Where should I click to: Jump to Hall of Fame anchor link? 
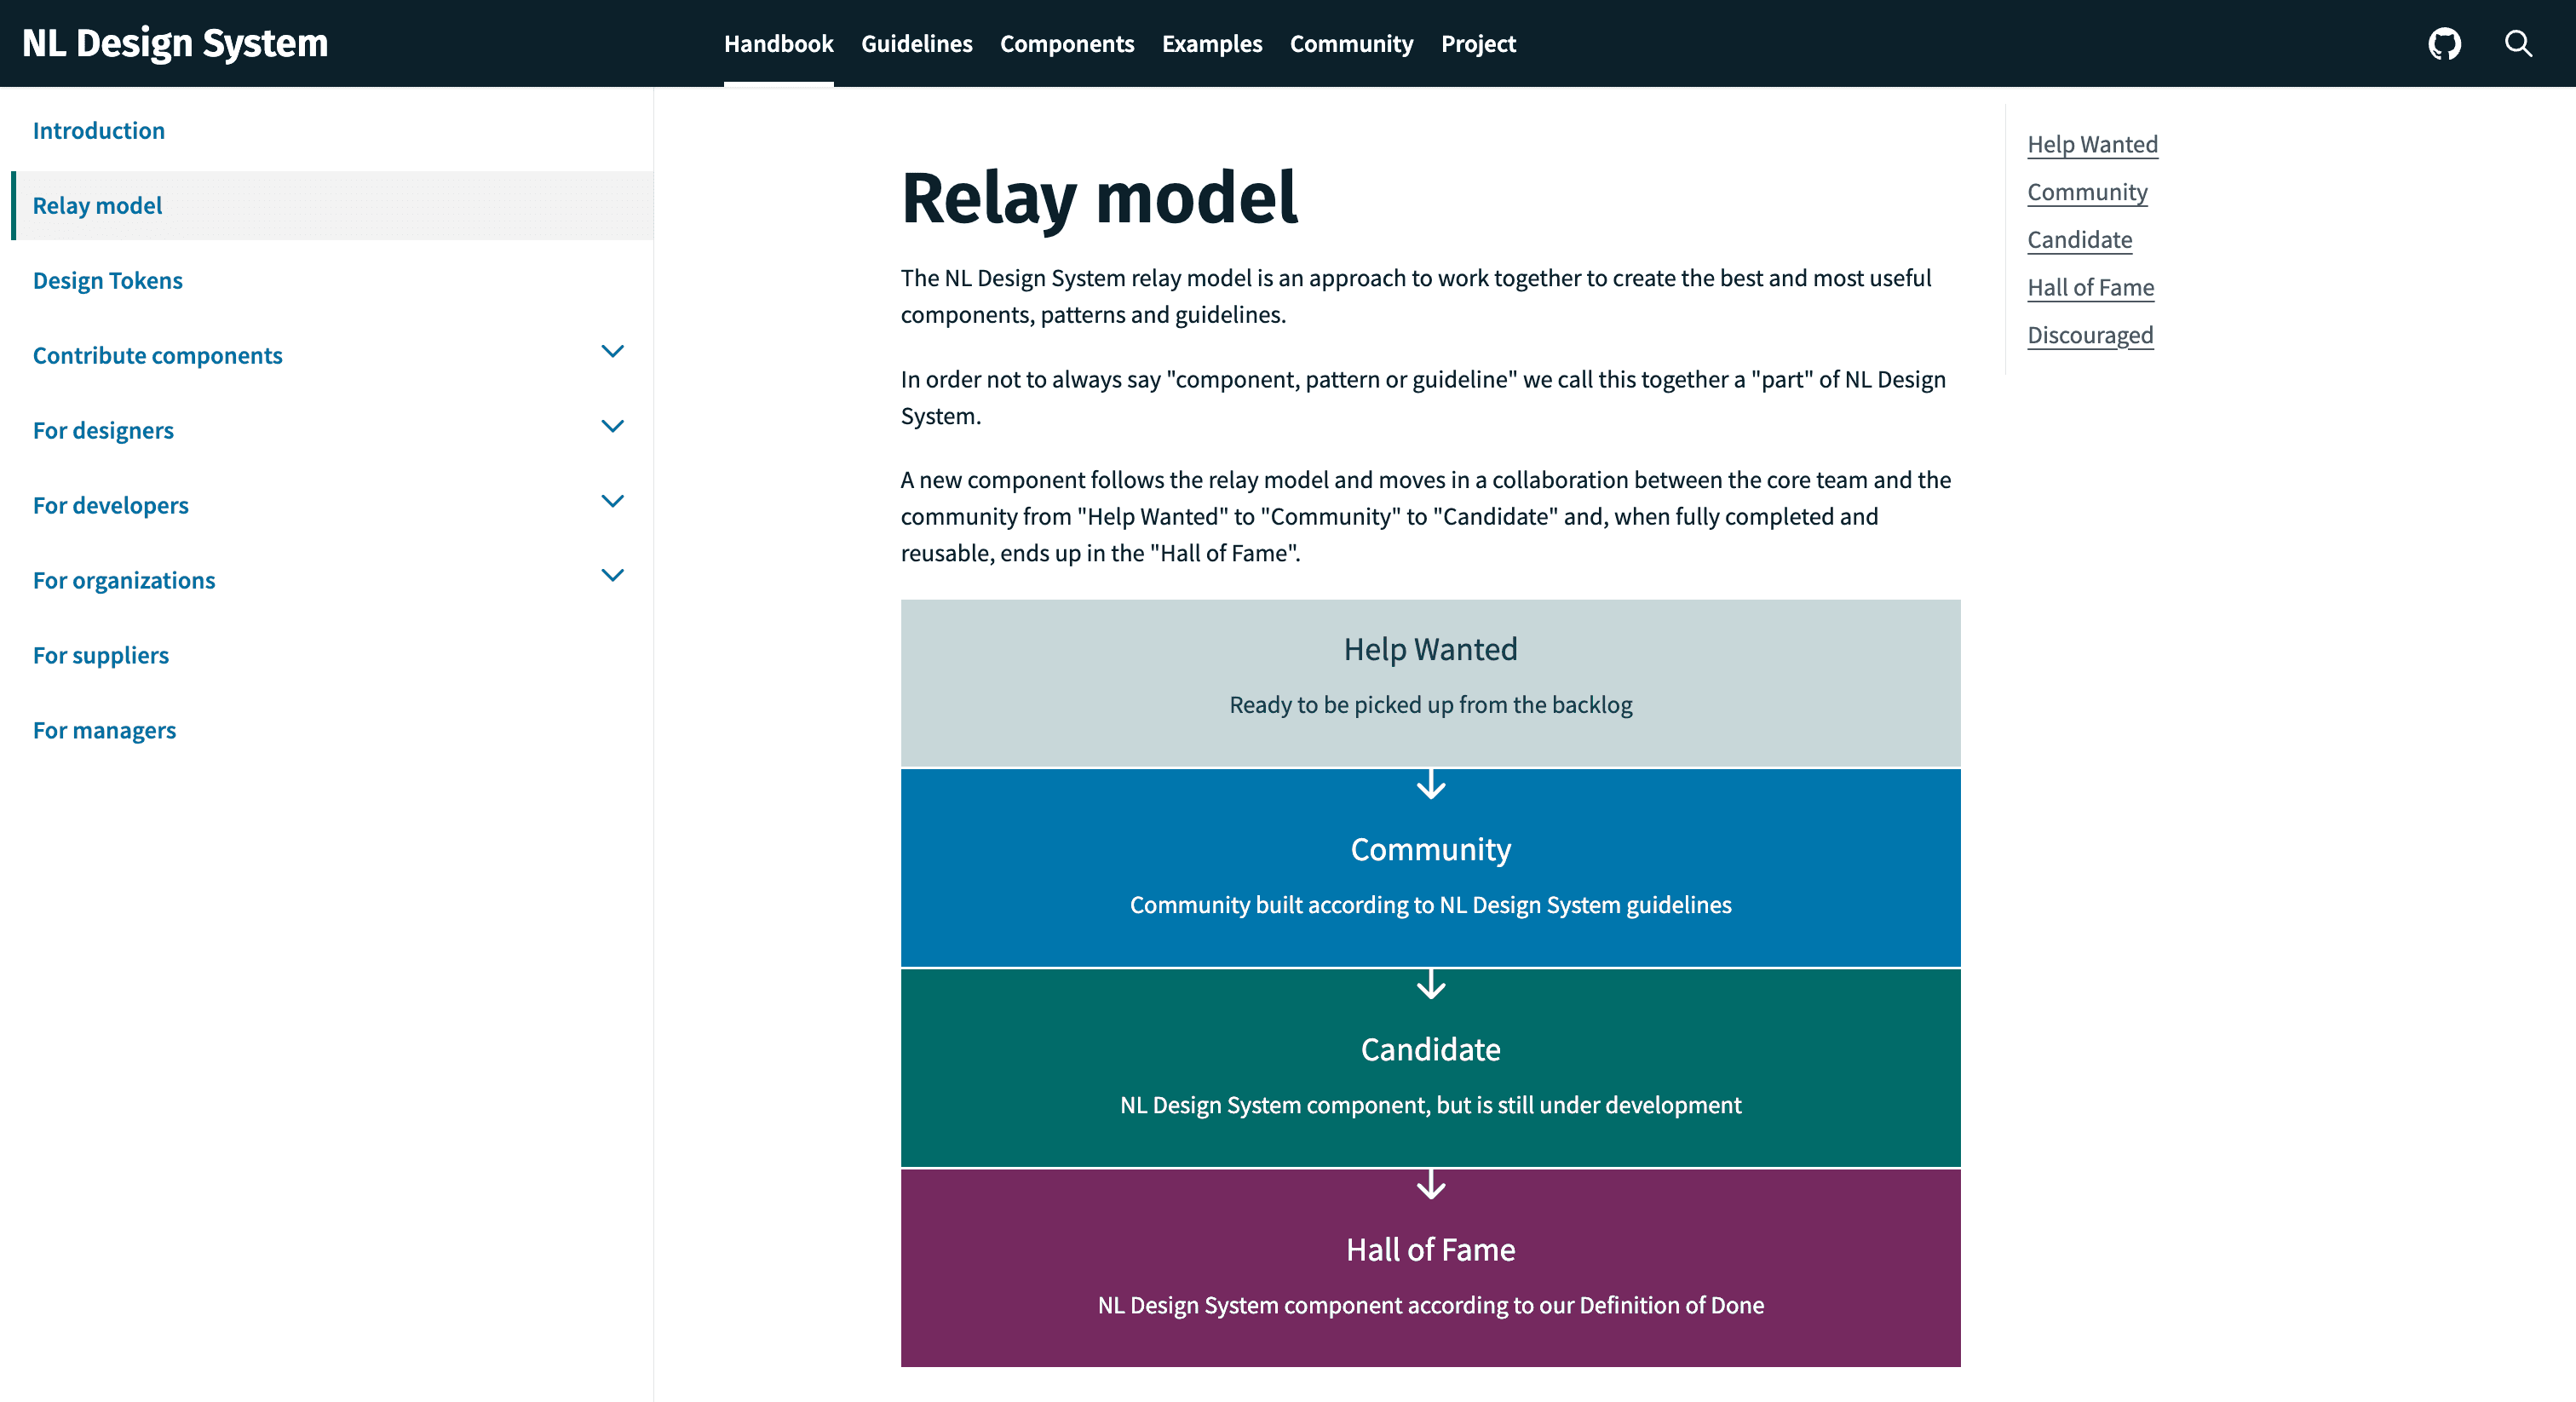click(2091, 288)
